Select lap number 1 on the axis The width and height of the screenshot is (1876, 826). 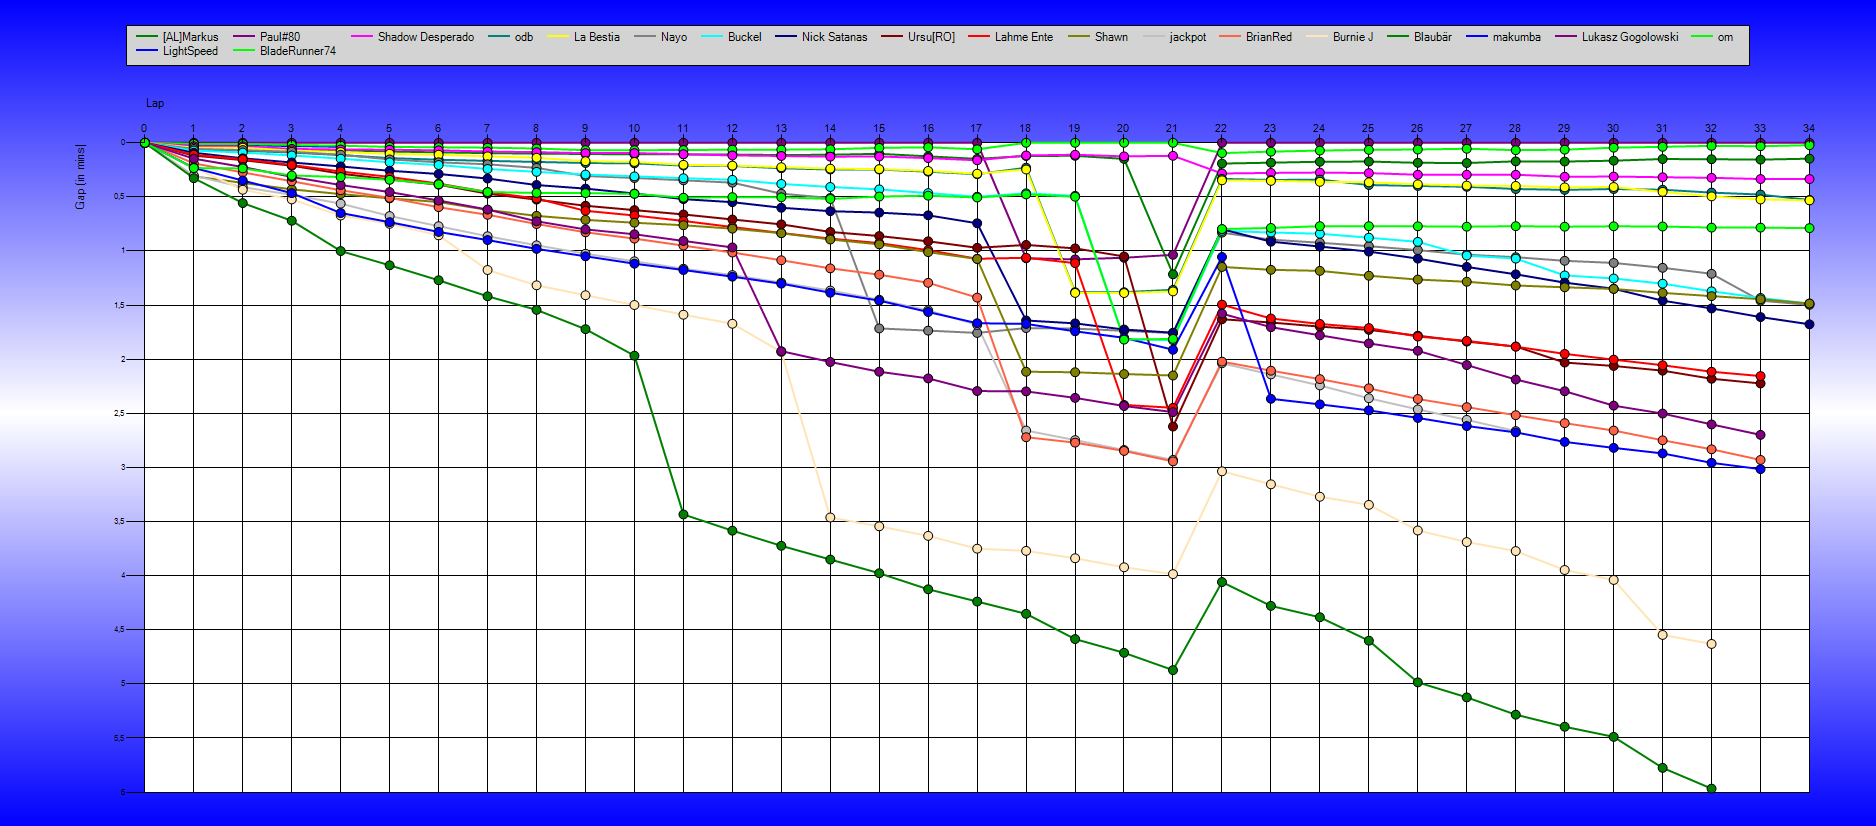click(193, 128)
